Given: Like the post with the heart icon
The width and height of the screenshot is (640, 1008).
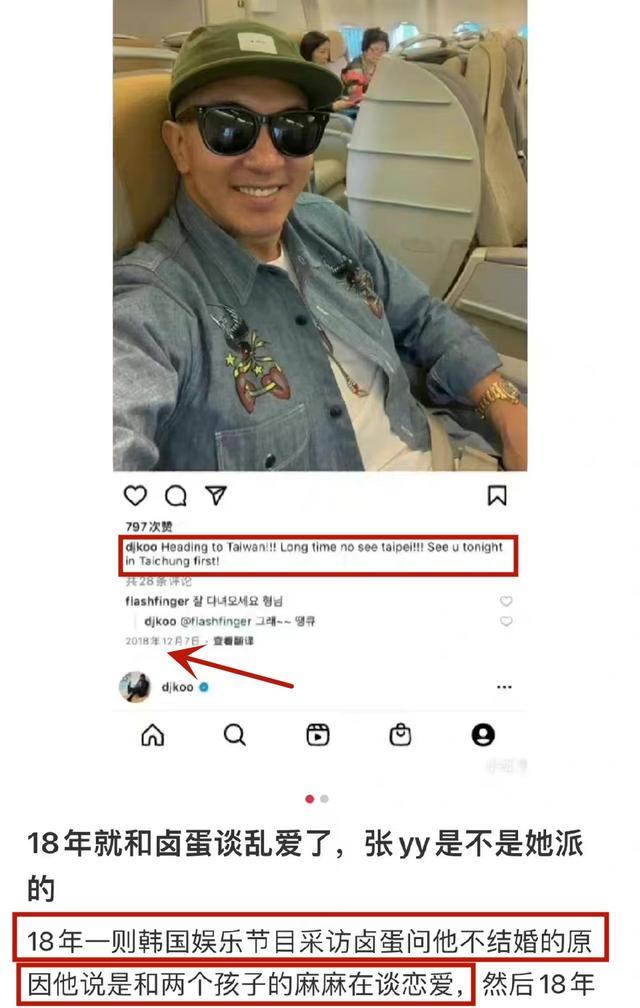Looking at the screenshot, I should [x=135, y=496].
